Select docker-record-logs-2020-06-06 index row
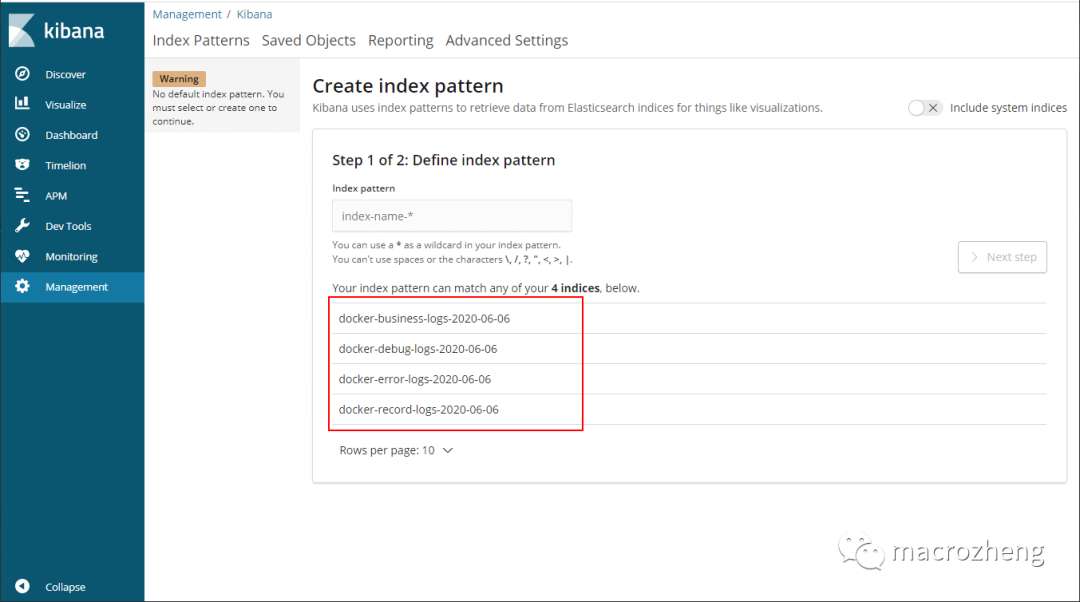This screenshot has height=602, width=1080. 689,409
